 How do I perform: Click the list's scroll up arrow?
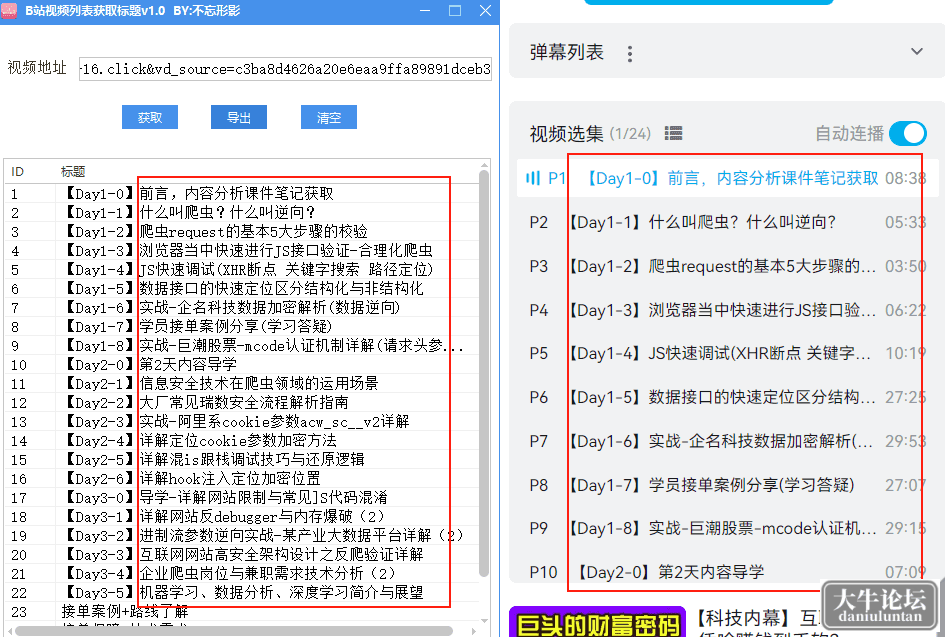tap(484, 165)
